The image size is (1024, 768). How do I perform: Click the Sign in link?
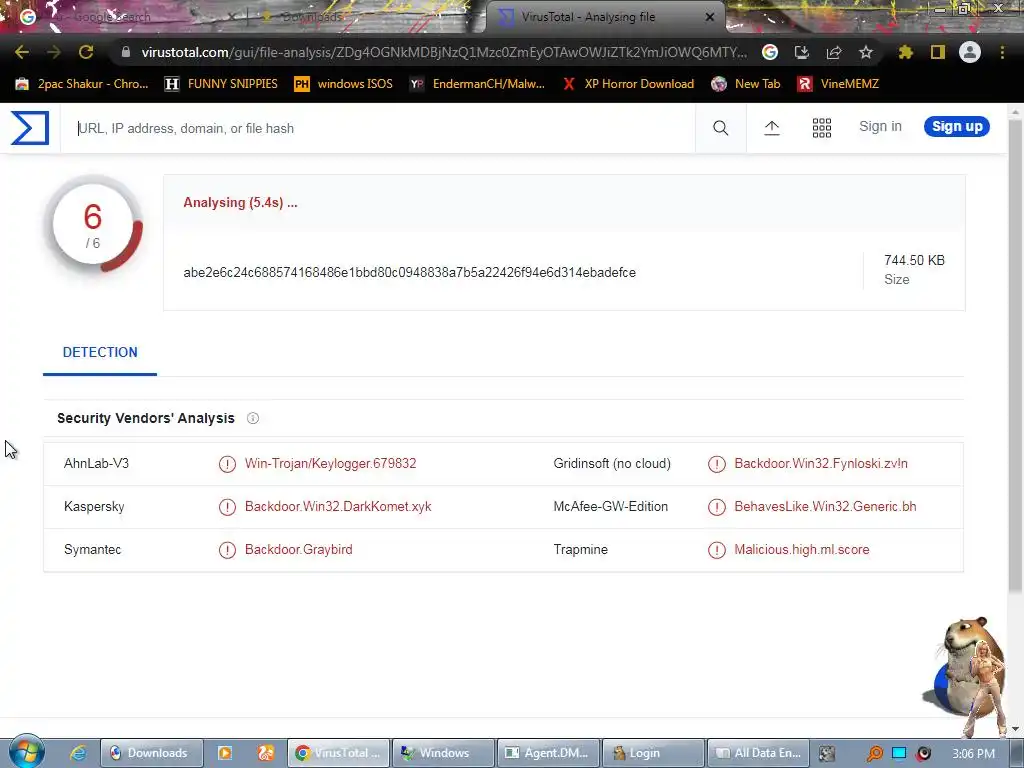880,127
